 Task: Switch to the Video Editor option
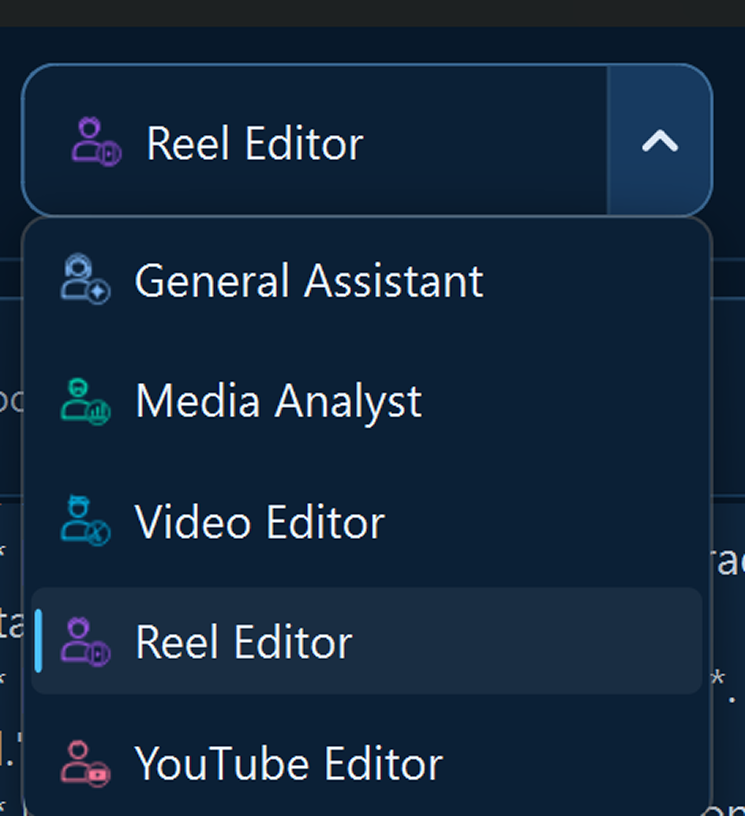(x=367, y=522)
